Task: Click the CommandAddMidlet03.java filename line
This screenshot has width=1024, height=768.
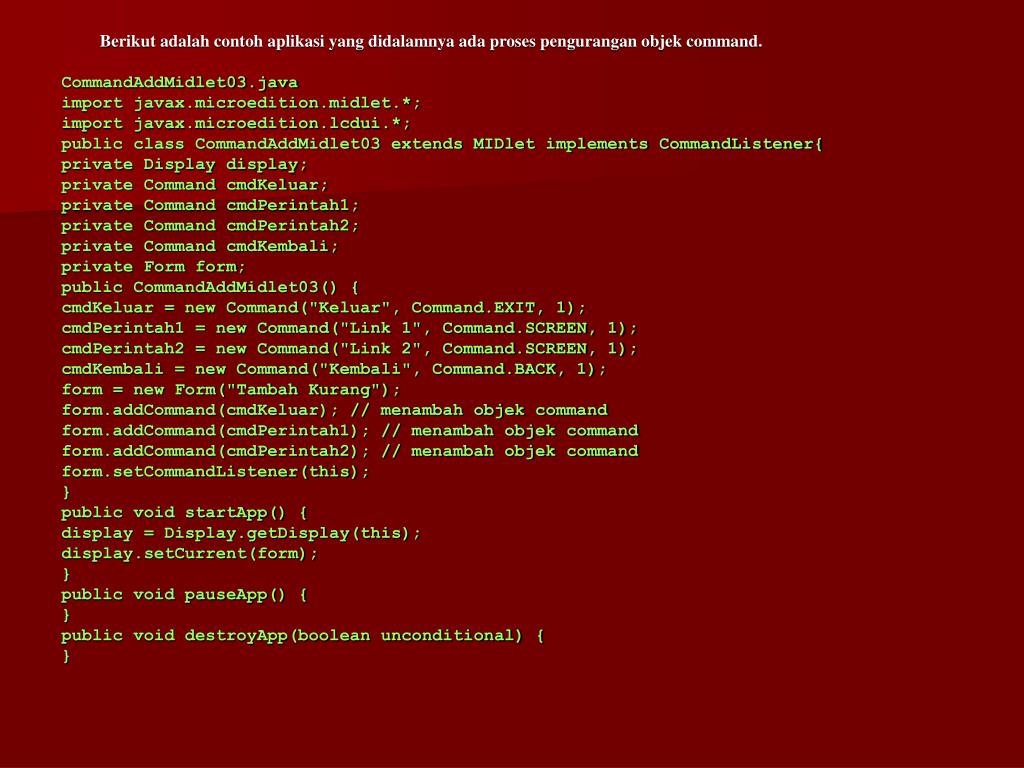Action: click(180, 83)
